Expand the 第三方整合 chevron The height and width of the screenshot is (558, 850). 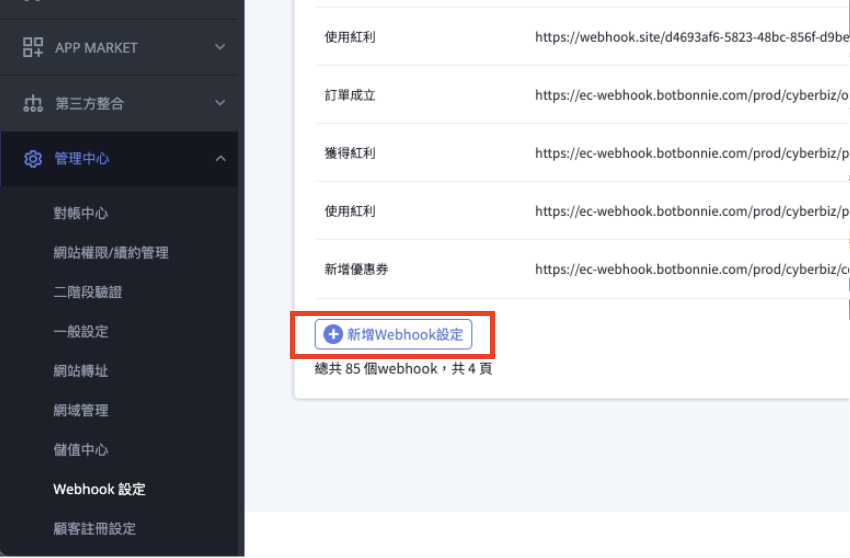pyautogui.click(x=220, y=103)
